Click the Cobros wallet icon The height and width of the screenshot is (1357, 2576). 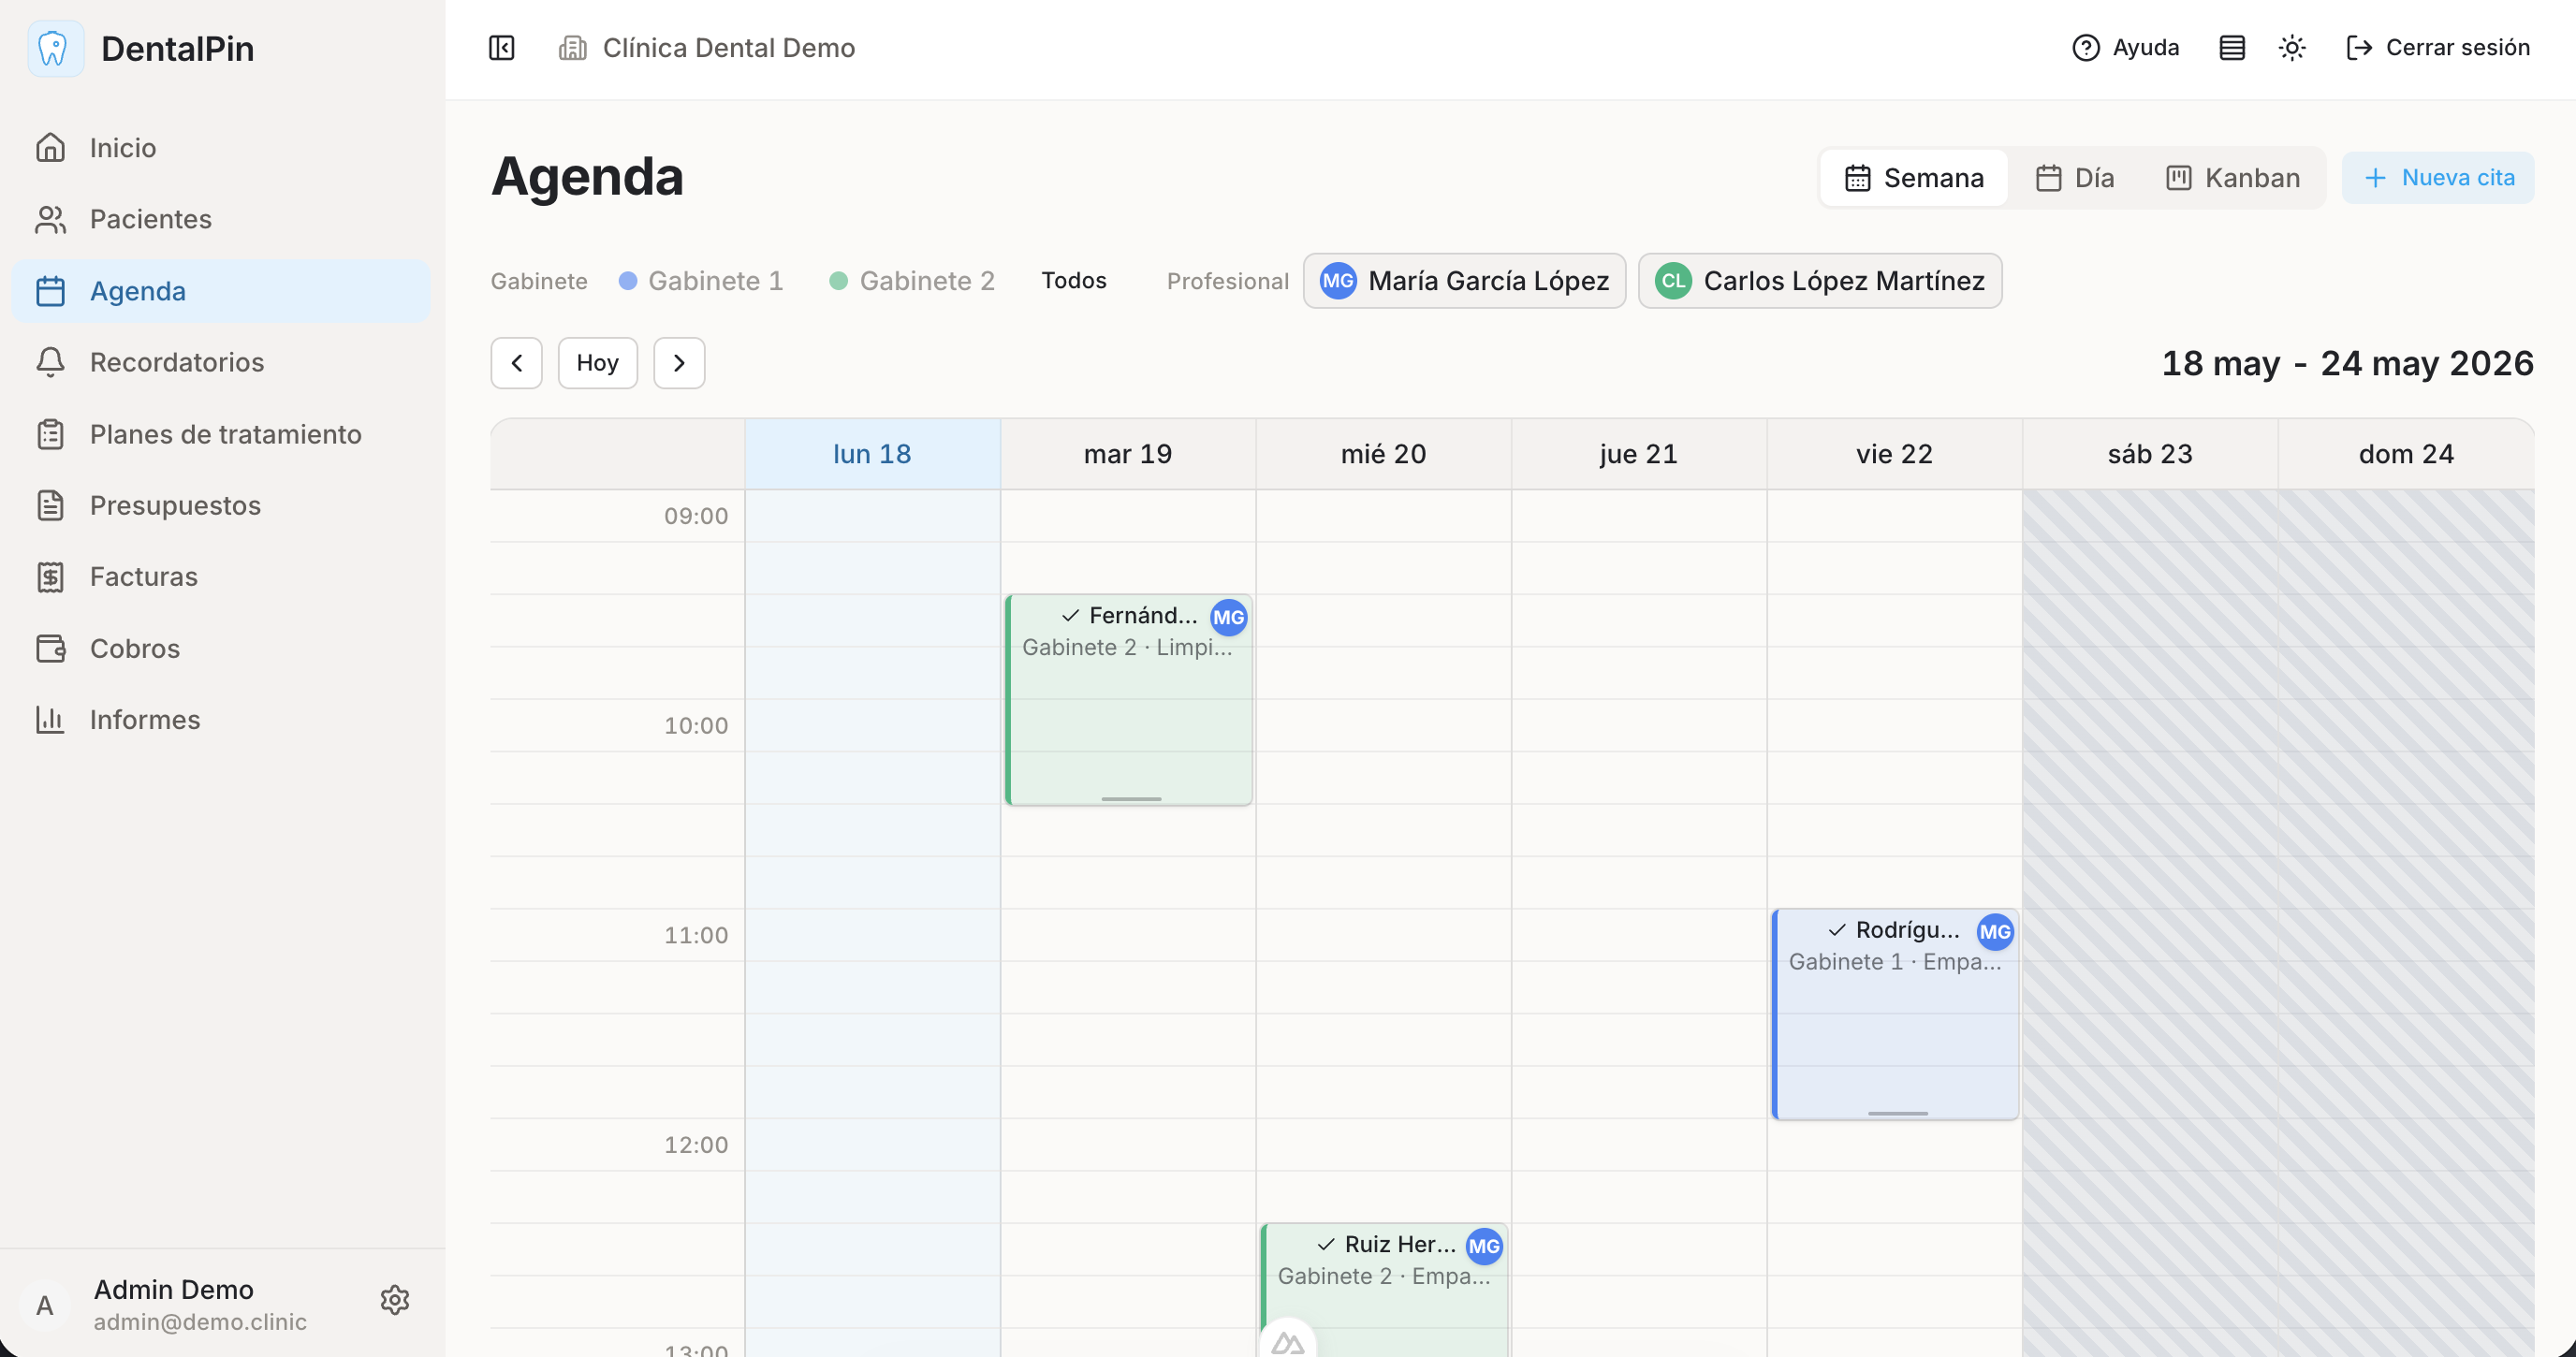click(x=50, y=648)
